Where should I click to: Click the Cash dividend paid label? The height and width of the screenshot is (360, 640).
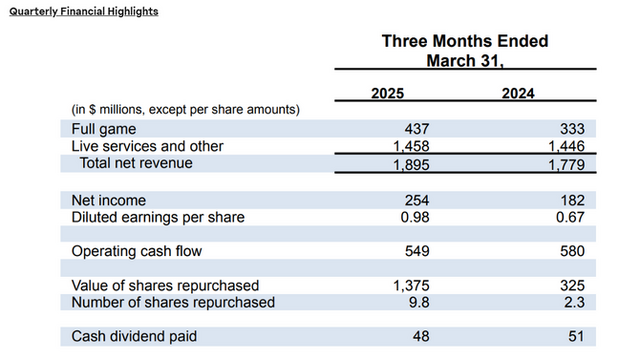(x=134, y=336)
